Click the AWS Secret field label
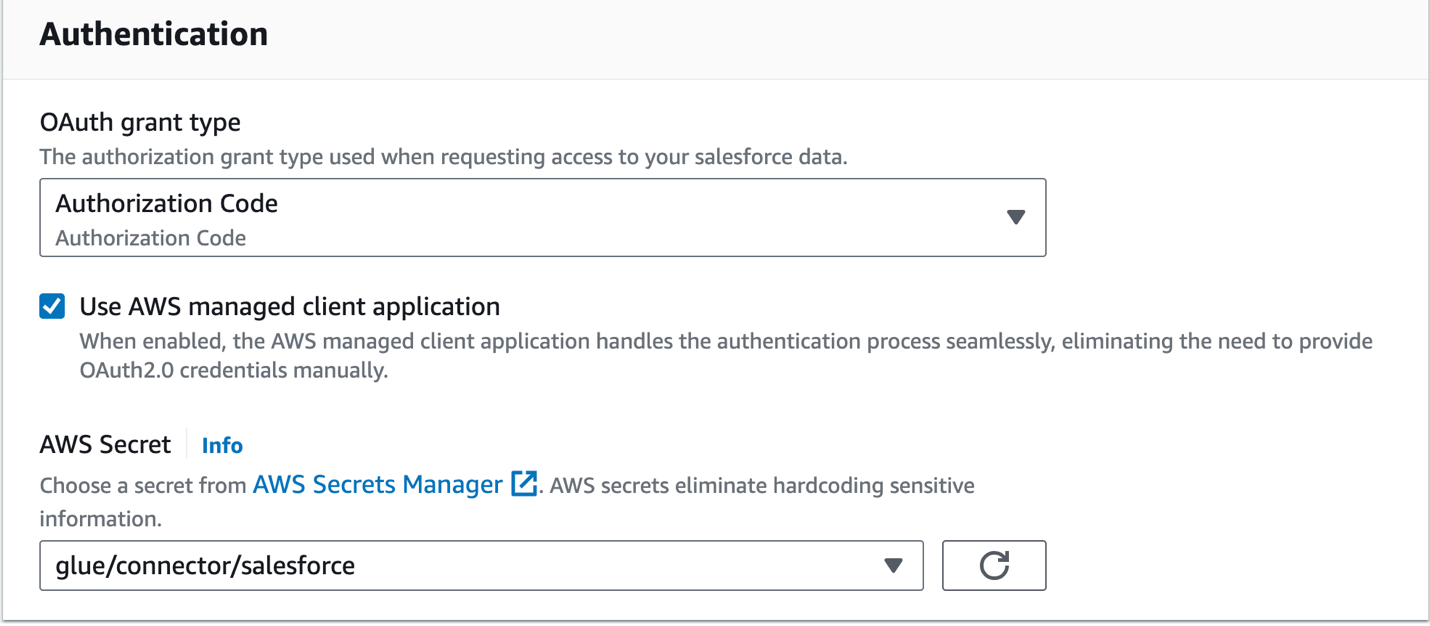 coord(105,444)
